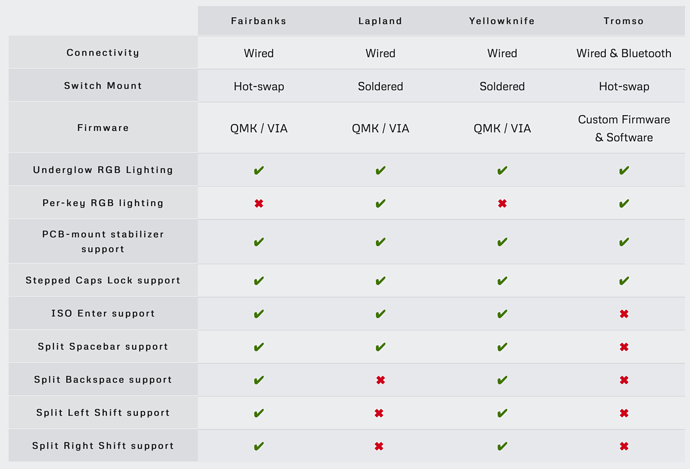Click Lapland Split Right Shift red cross
This screenshot has width=690, height=469.
click(379, 446)
